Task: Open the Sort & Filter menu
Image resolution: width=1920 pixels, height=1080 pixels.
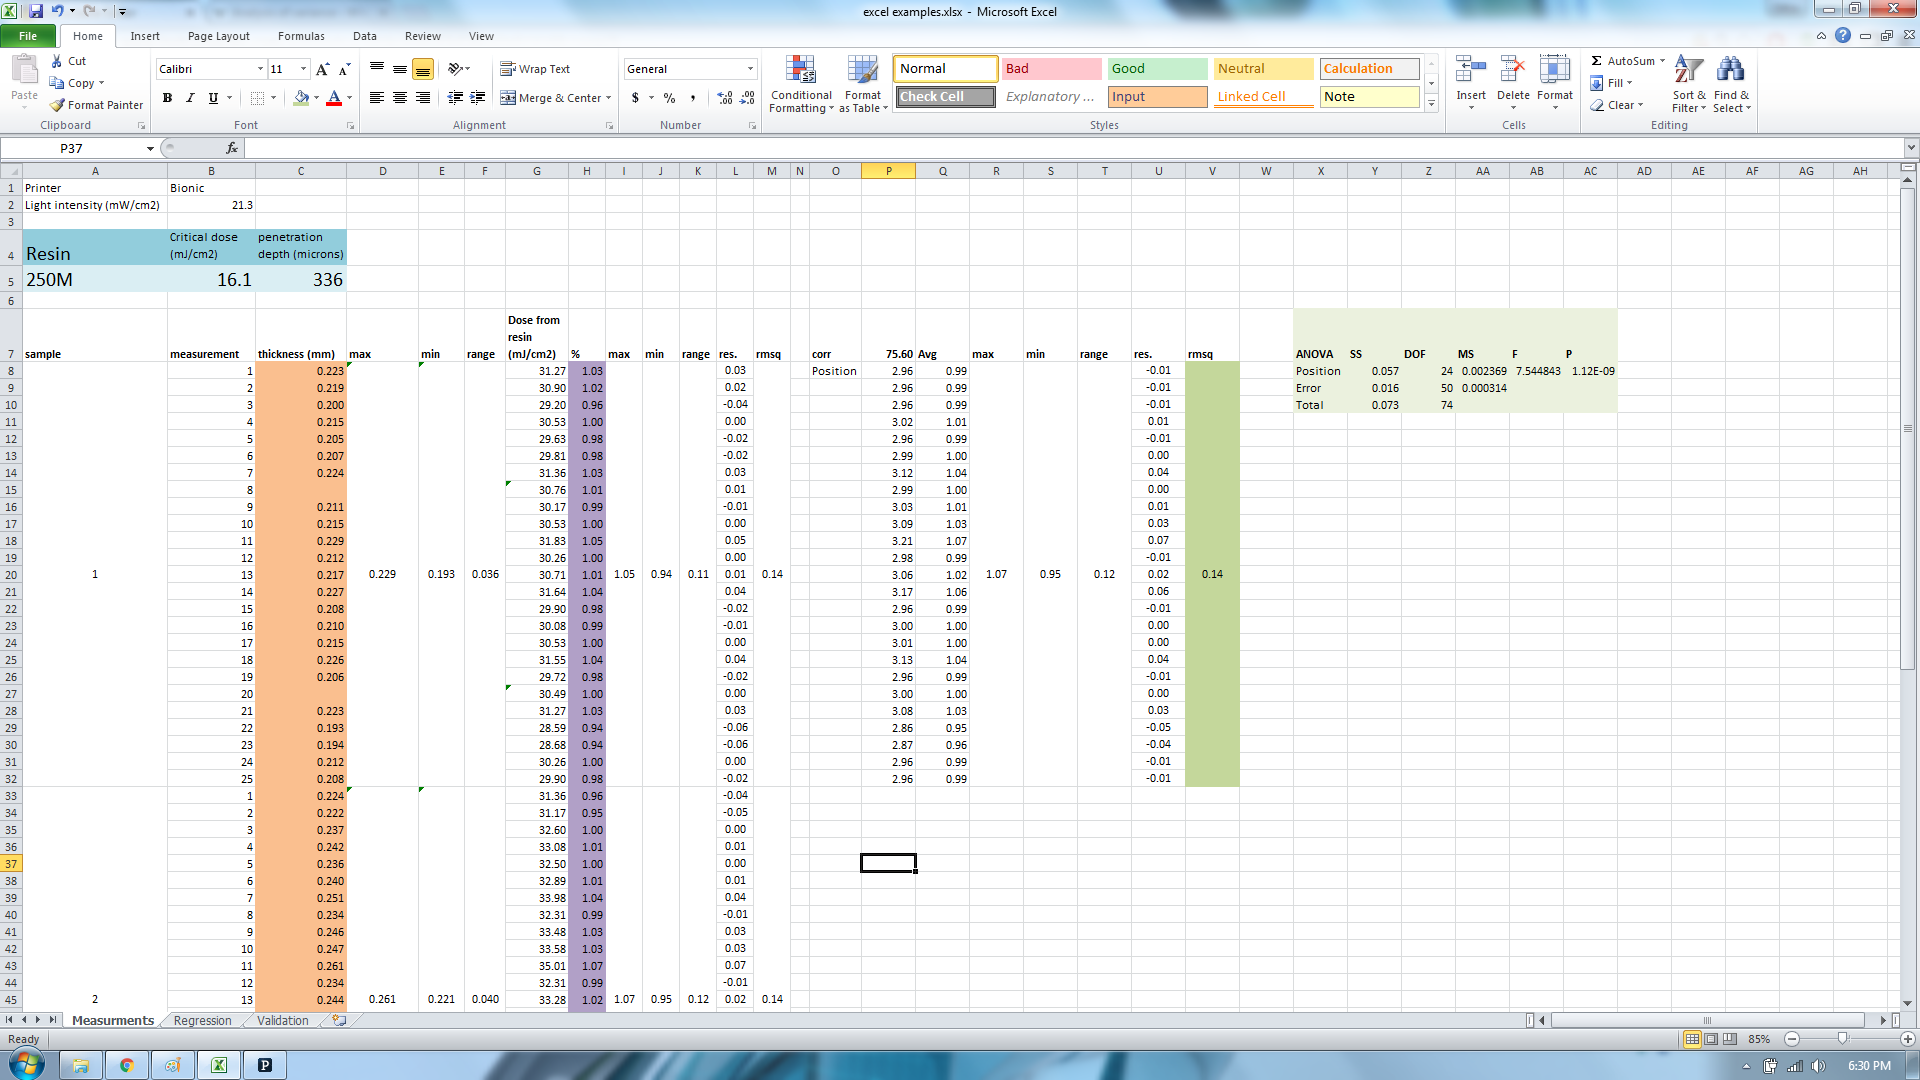Action: coord(1689,84)
